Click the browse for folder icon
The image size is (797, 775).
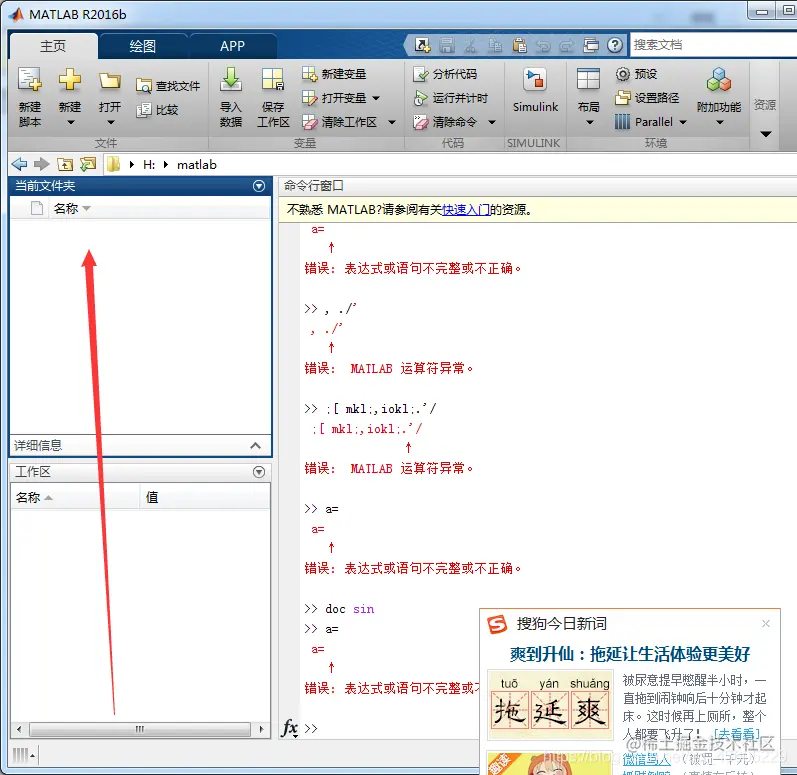point(87,164)
